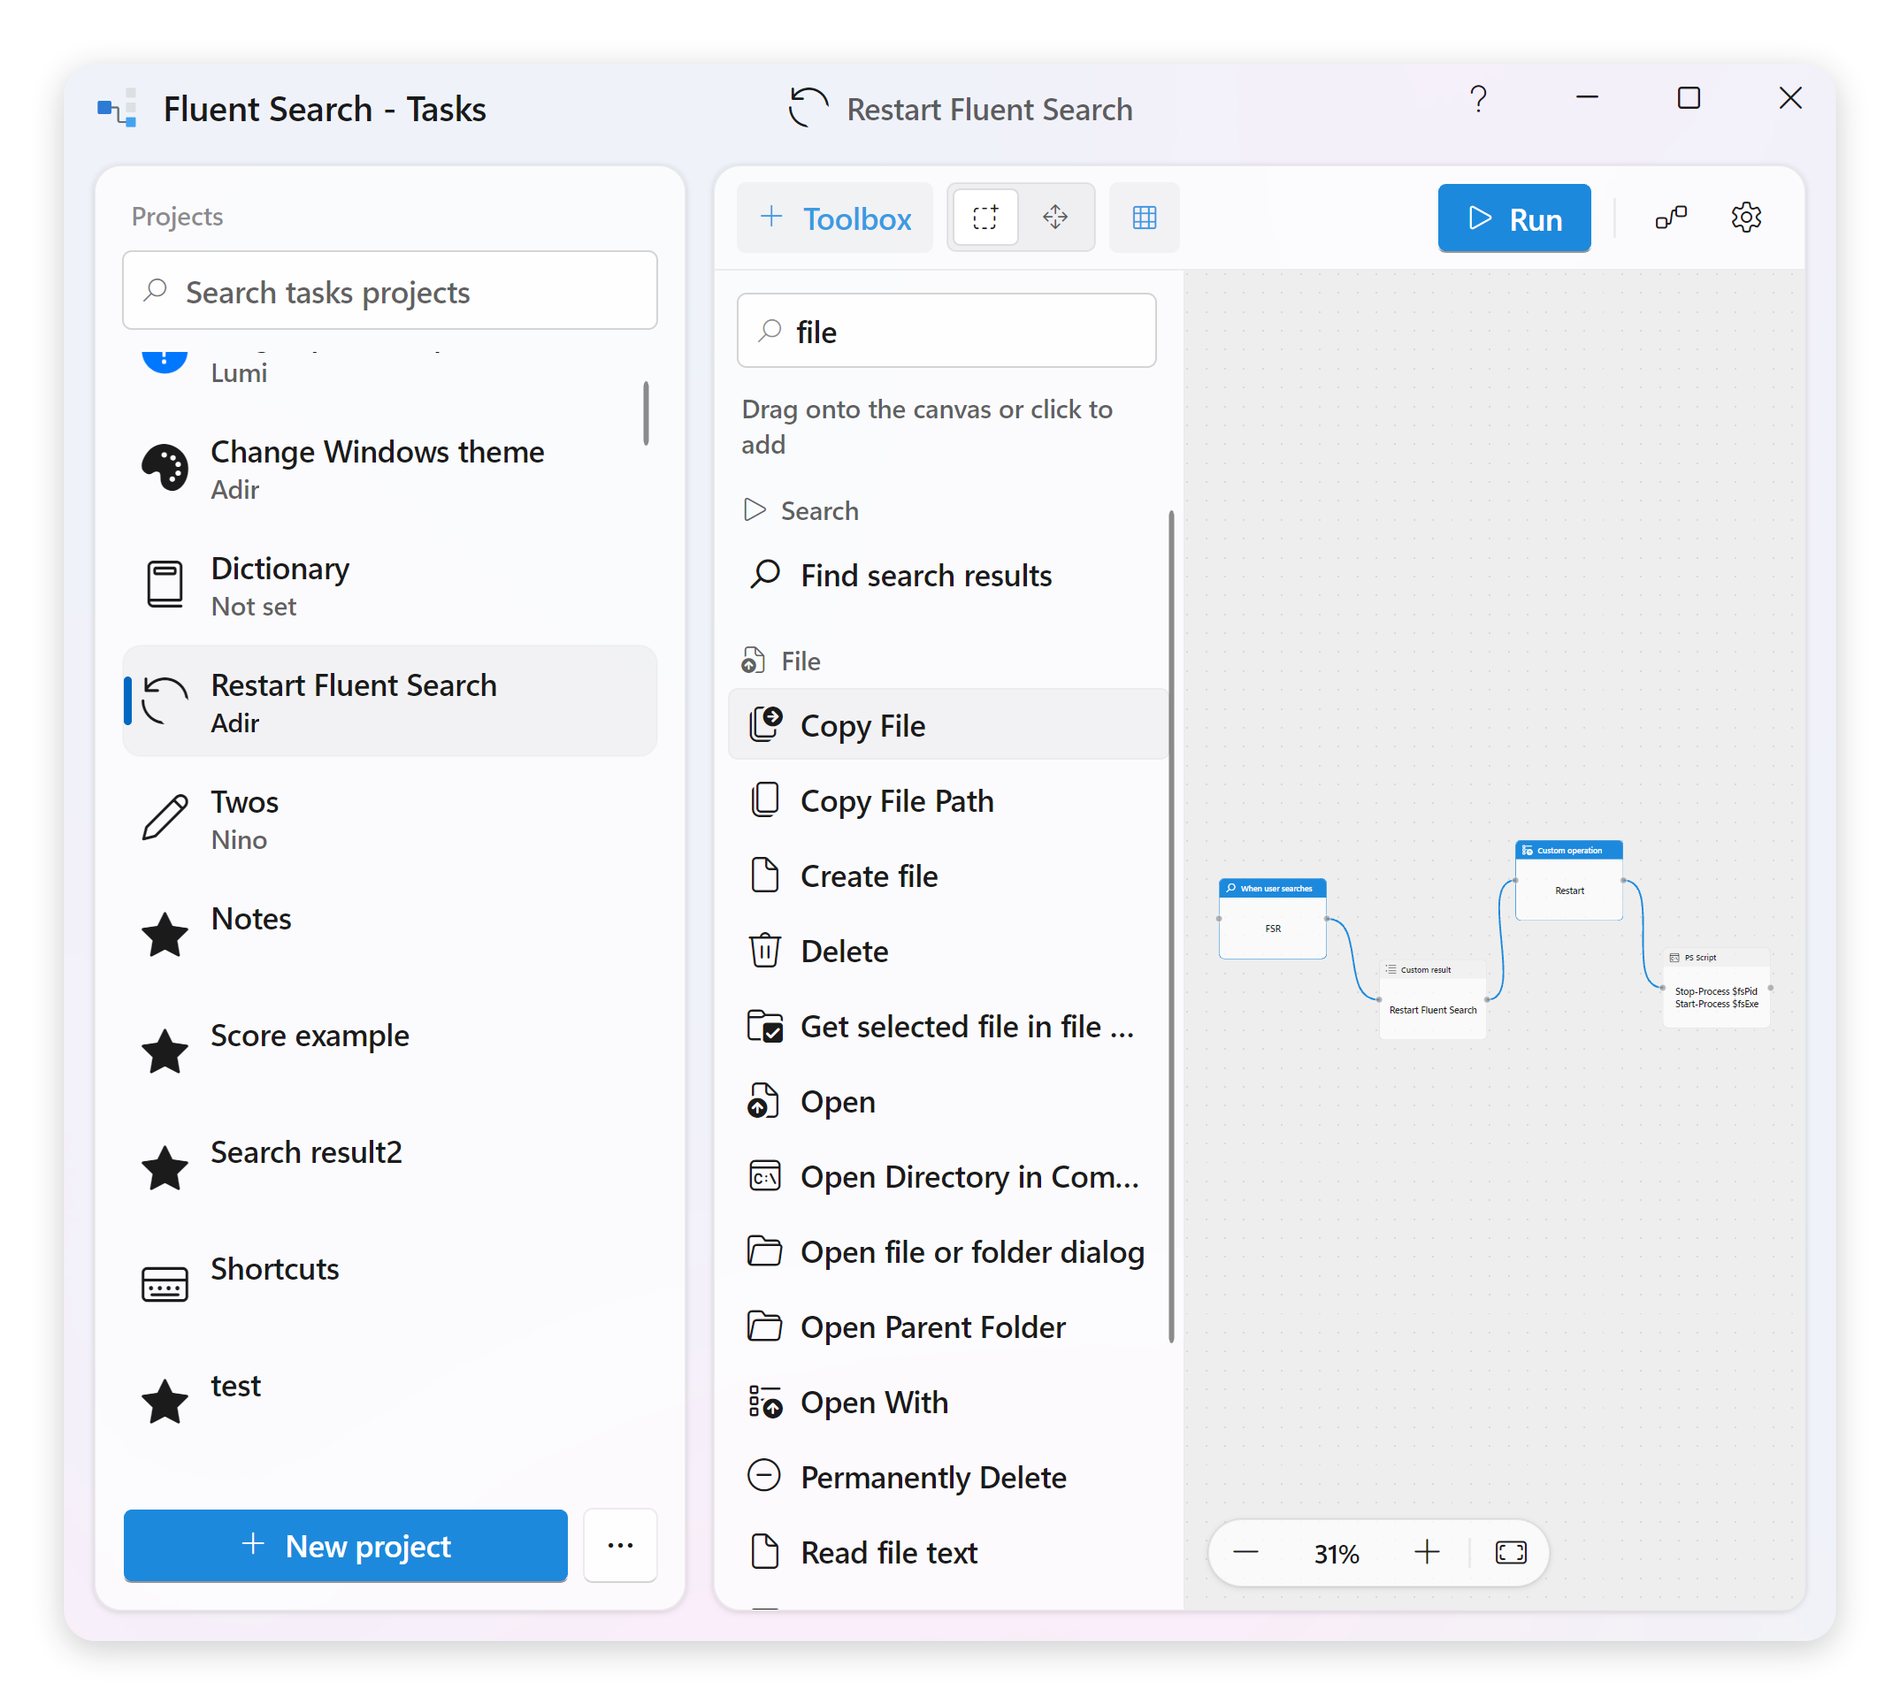Toggle the canvas grid icon
Screen dimensions: 1900x1705
click(x=1144, y=217)
